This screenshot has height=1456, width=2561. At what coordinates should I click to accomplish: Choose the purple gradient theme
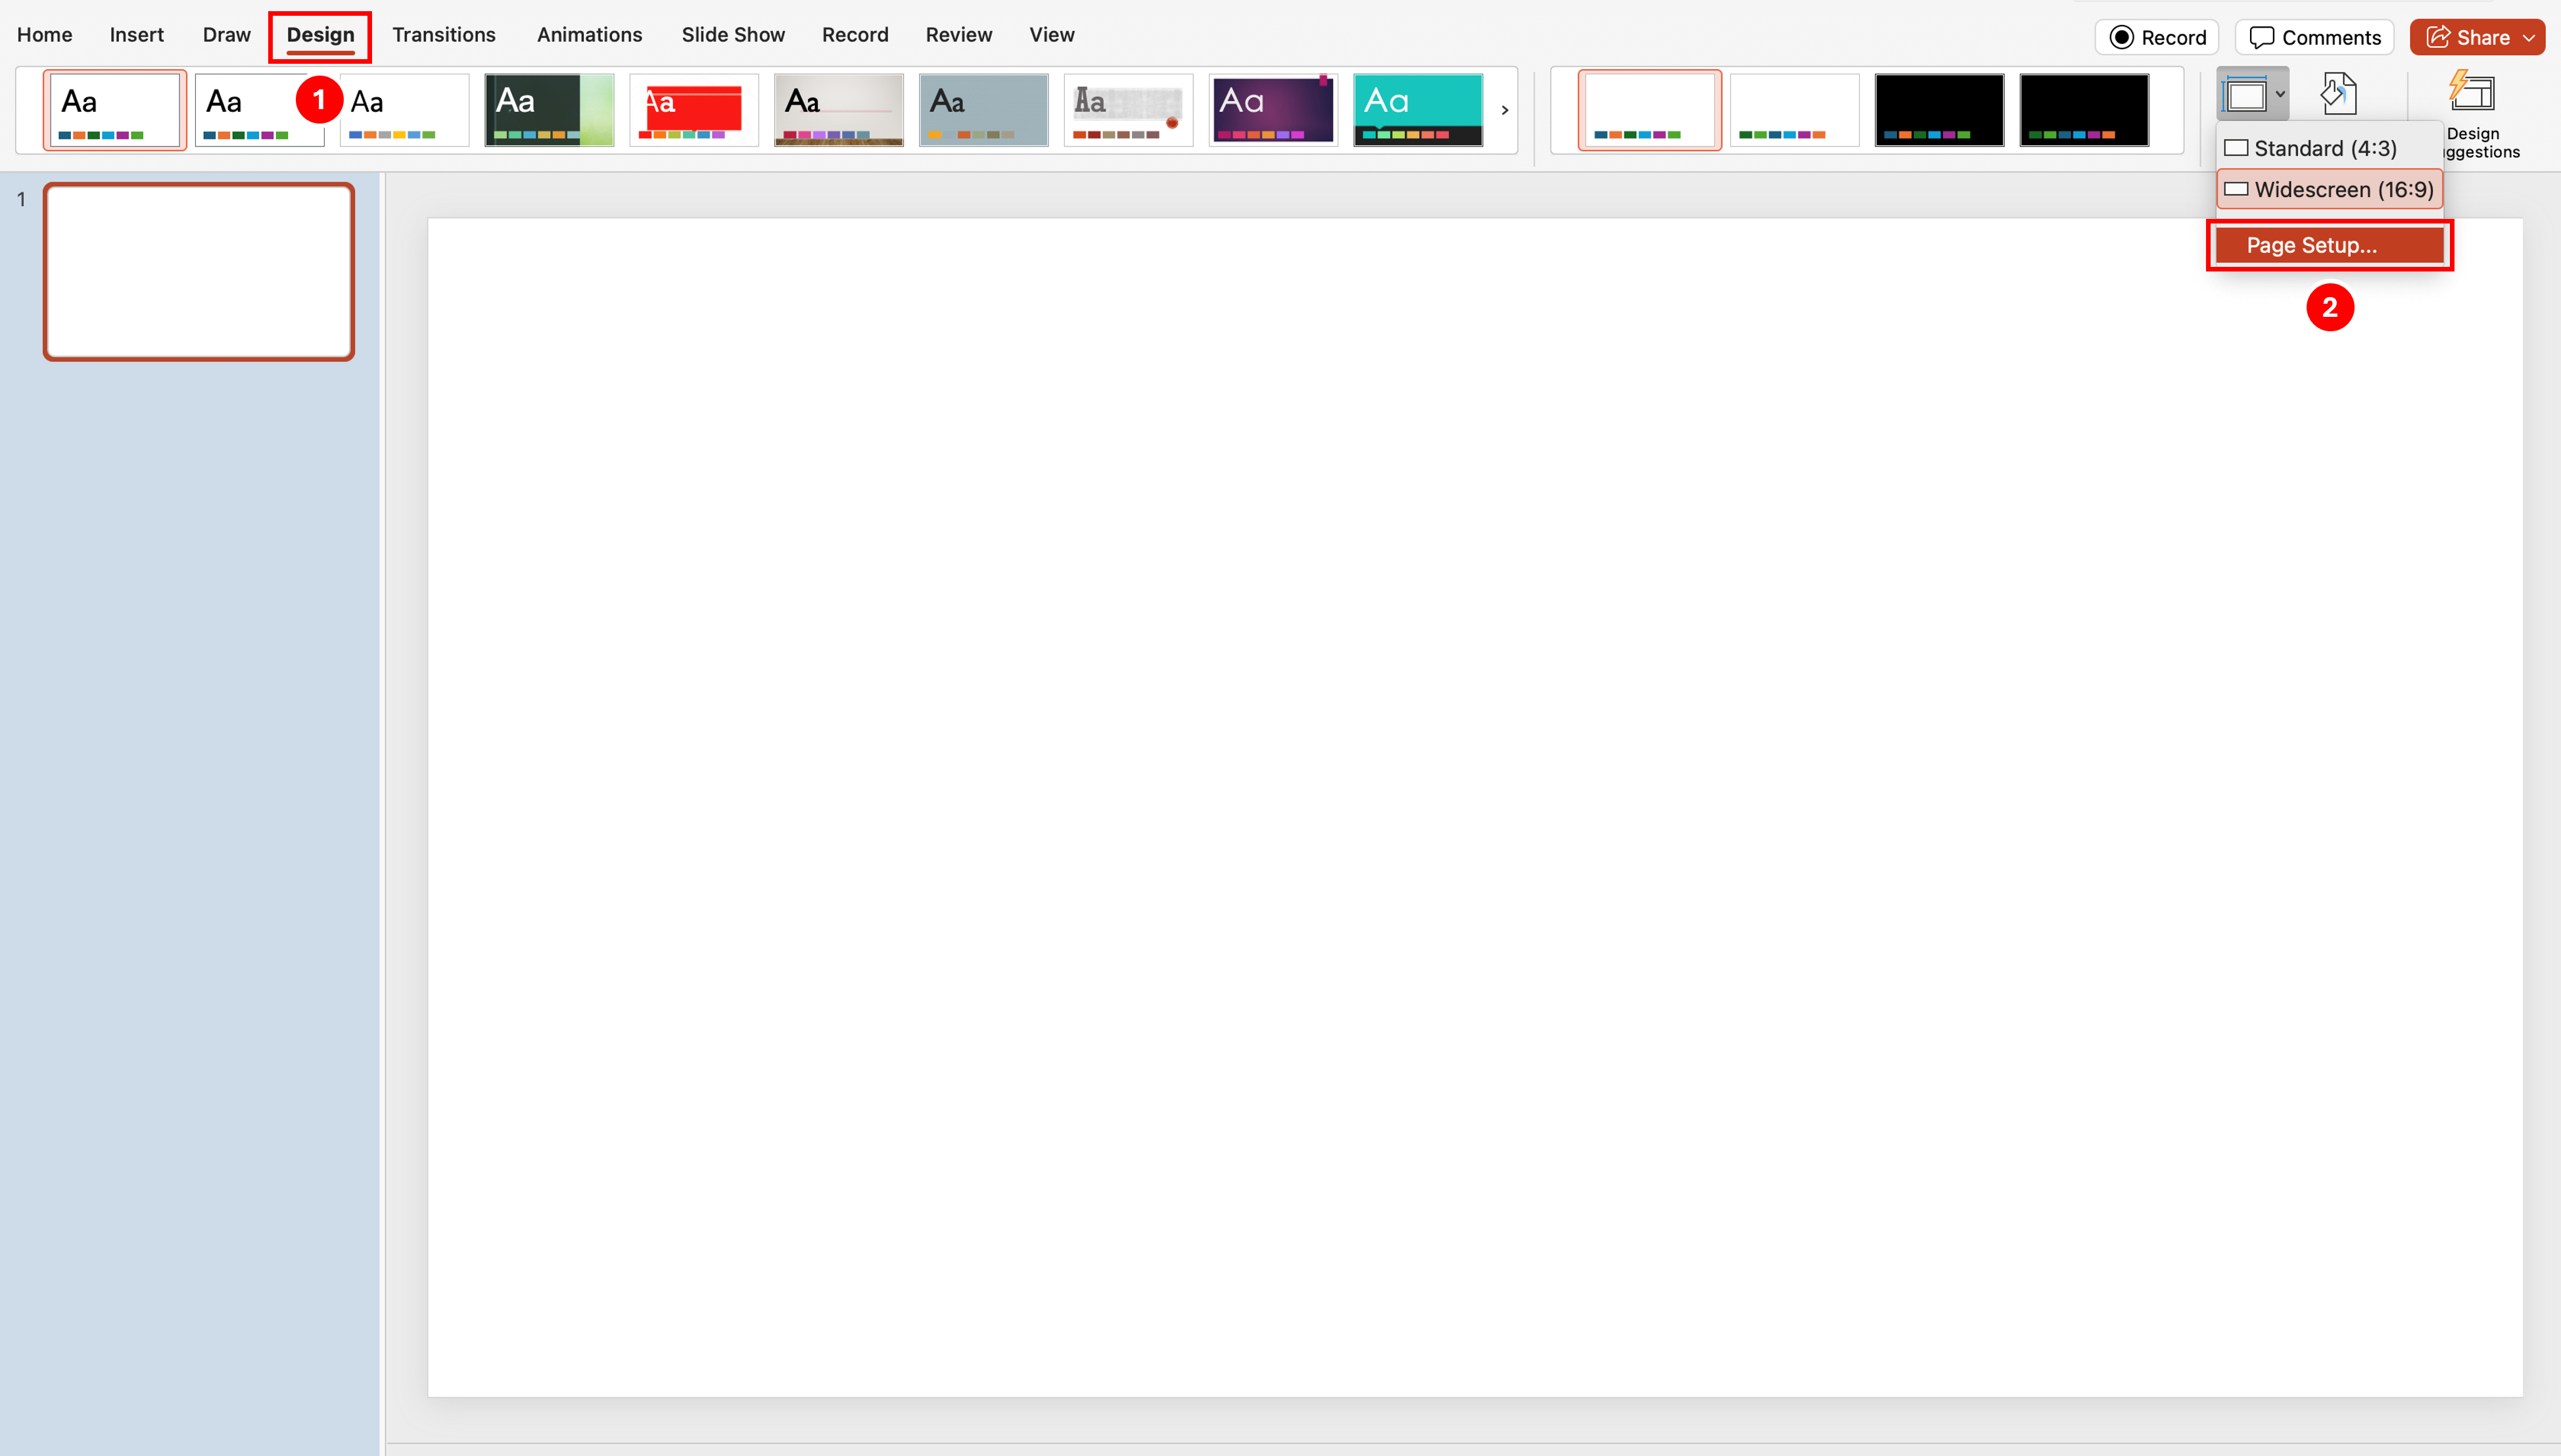pyautogui.click(x=1272, y=110)
